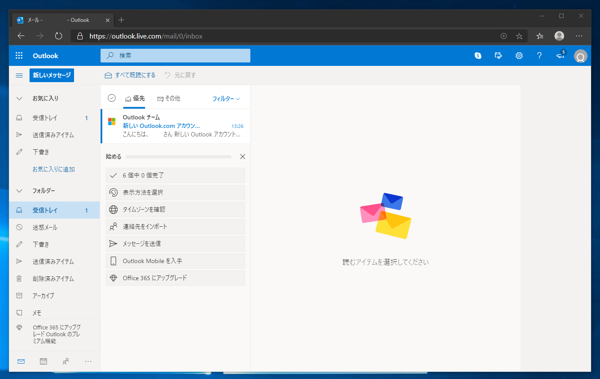Viewport: 600px width, 379px height.
Task: Open the 迷惑メール junk folder
Action: click(54, 227)
